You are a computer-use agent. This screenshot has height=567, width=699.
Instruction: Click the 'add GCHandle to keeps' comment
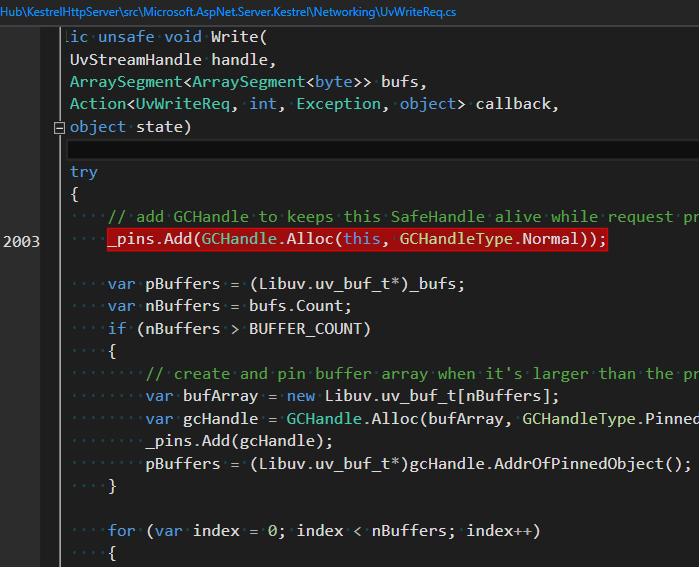(403, 217)
